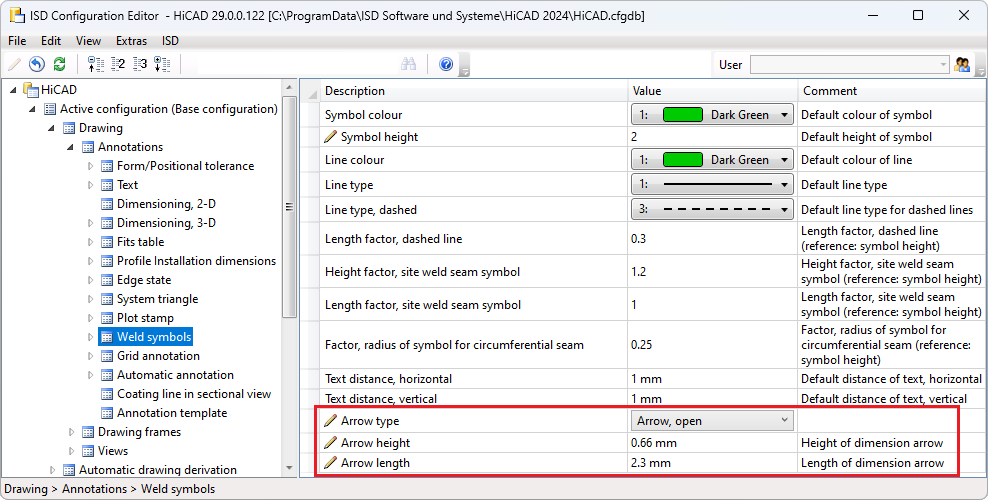Select Dimensioning, 3-D in tree
This screenshot has height=500, width=988.
pos(166,223)
